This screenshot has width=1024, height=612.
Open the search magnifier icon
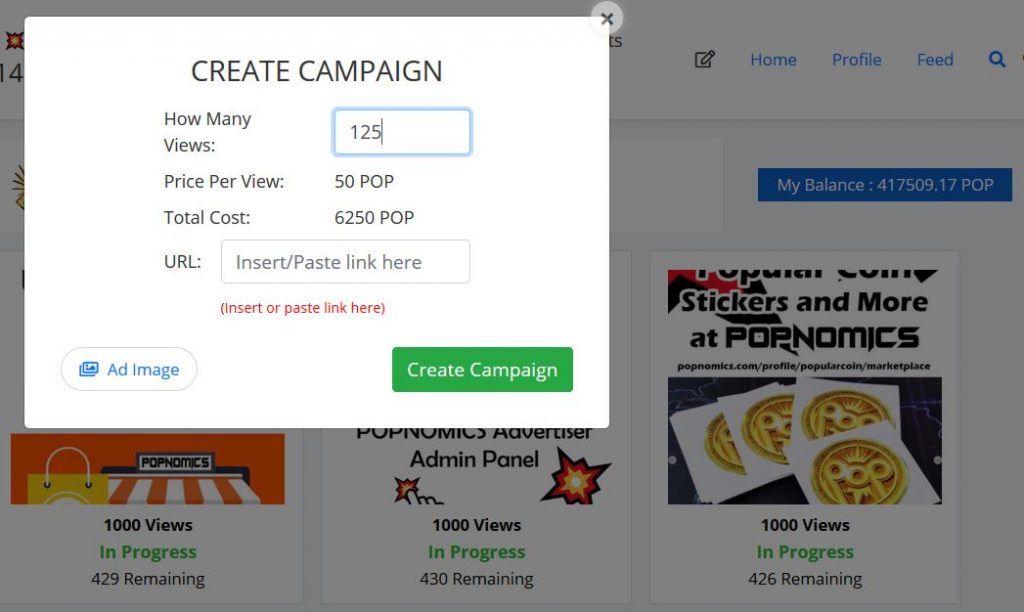click(997, 59)
